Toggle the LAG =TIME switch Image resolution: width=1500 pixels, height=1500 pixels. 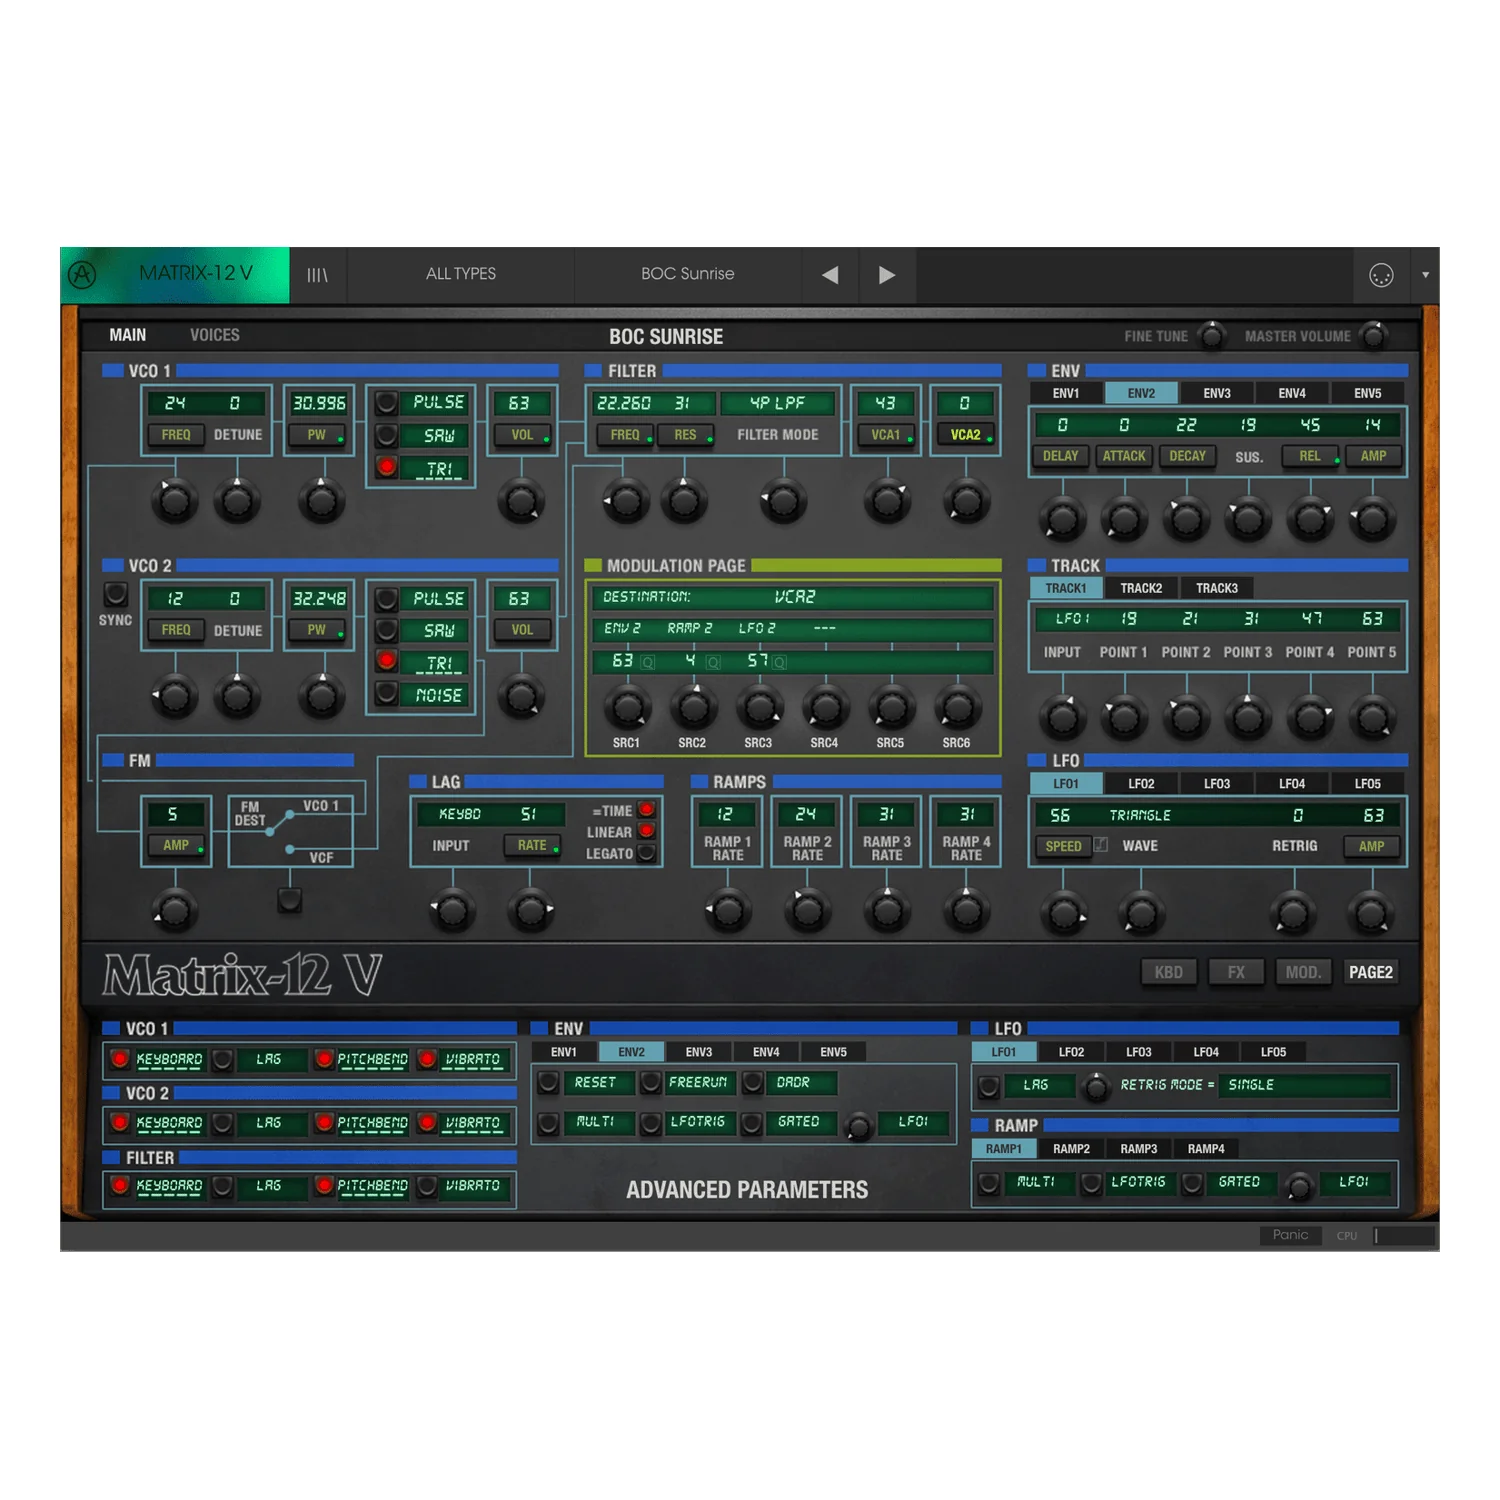click(x=648, y=809)
